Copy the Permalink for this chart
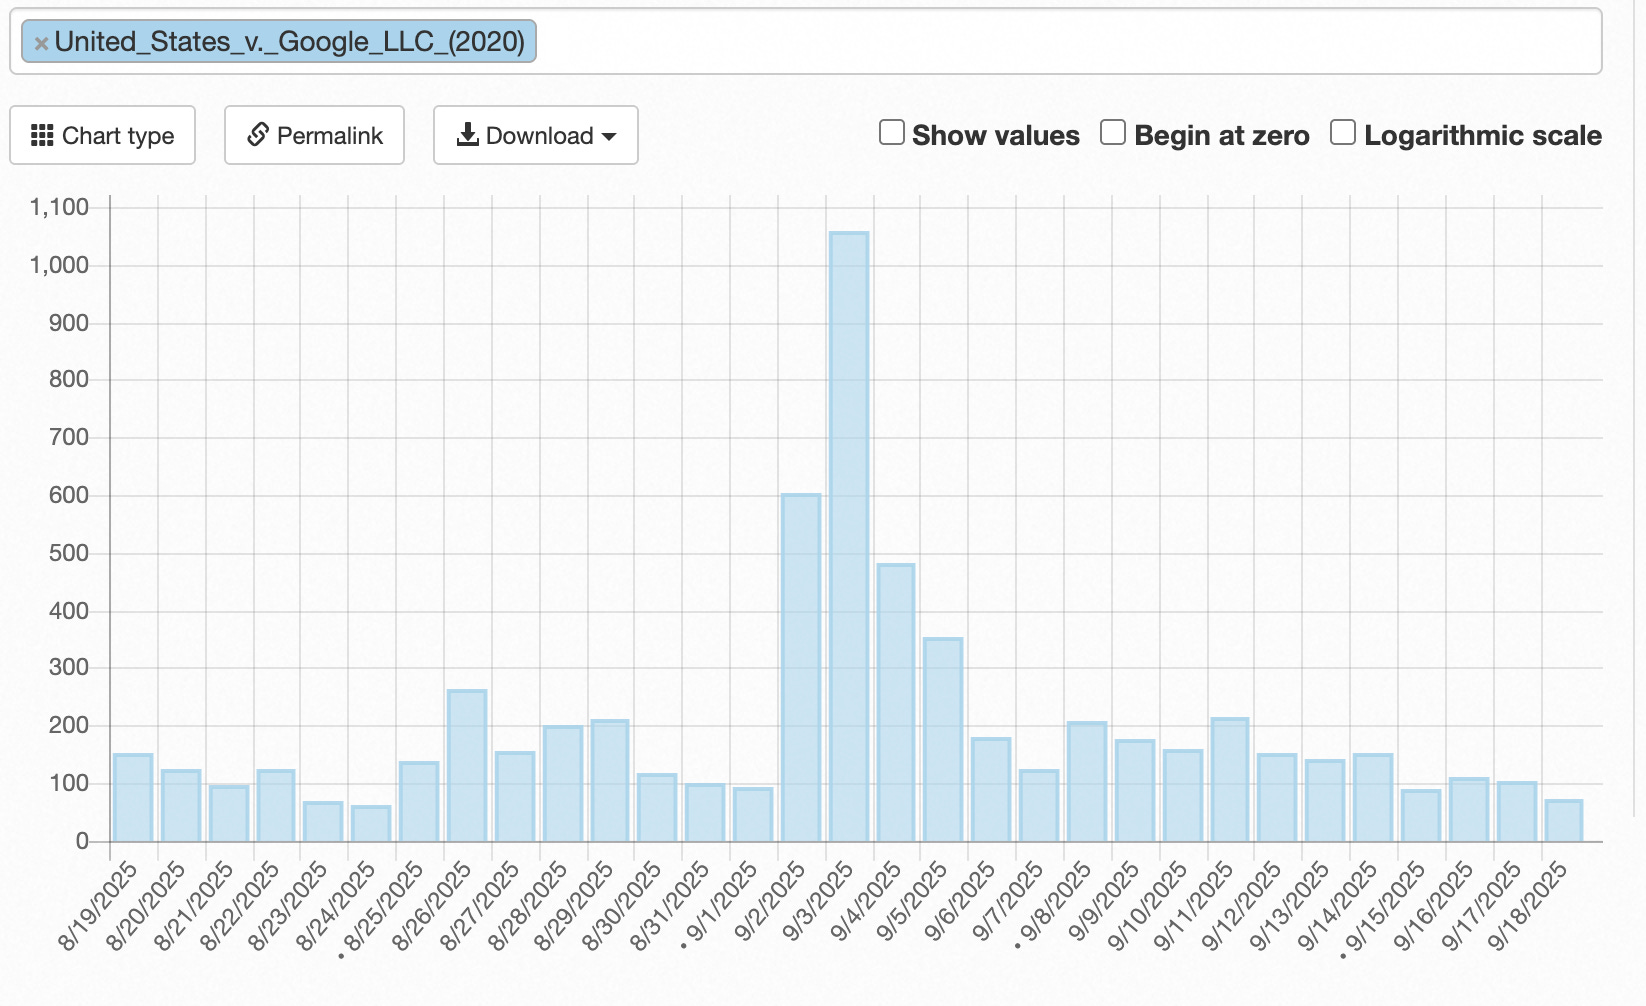1646x1006 pixels. click(314, 135)
